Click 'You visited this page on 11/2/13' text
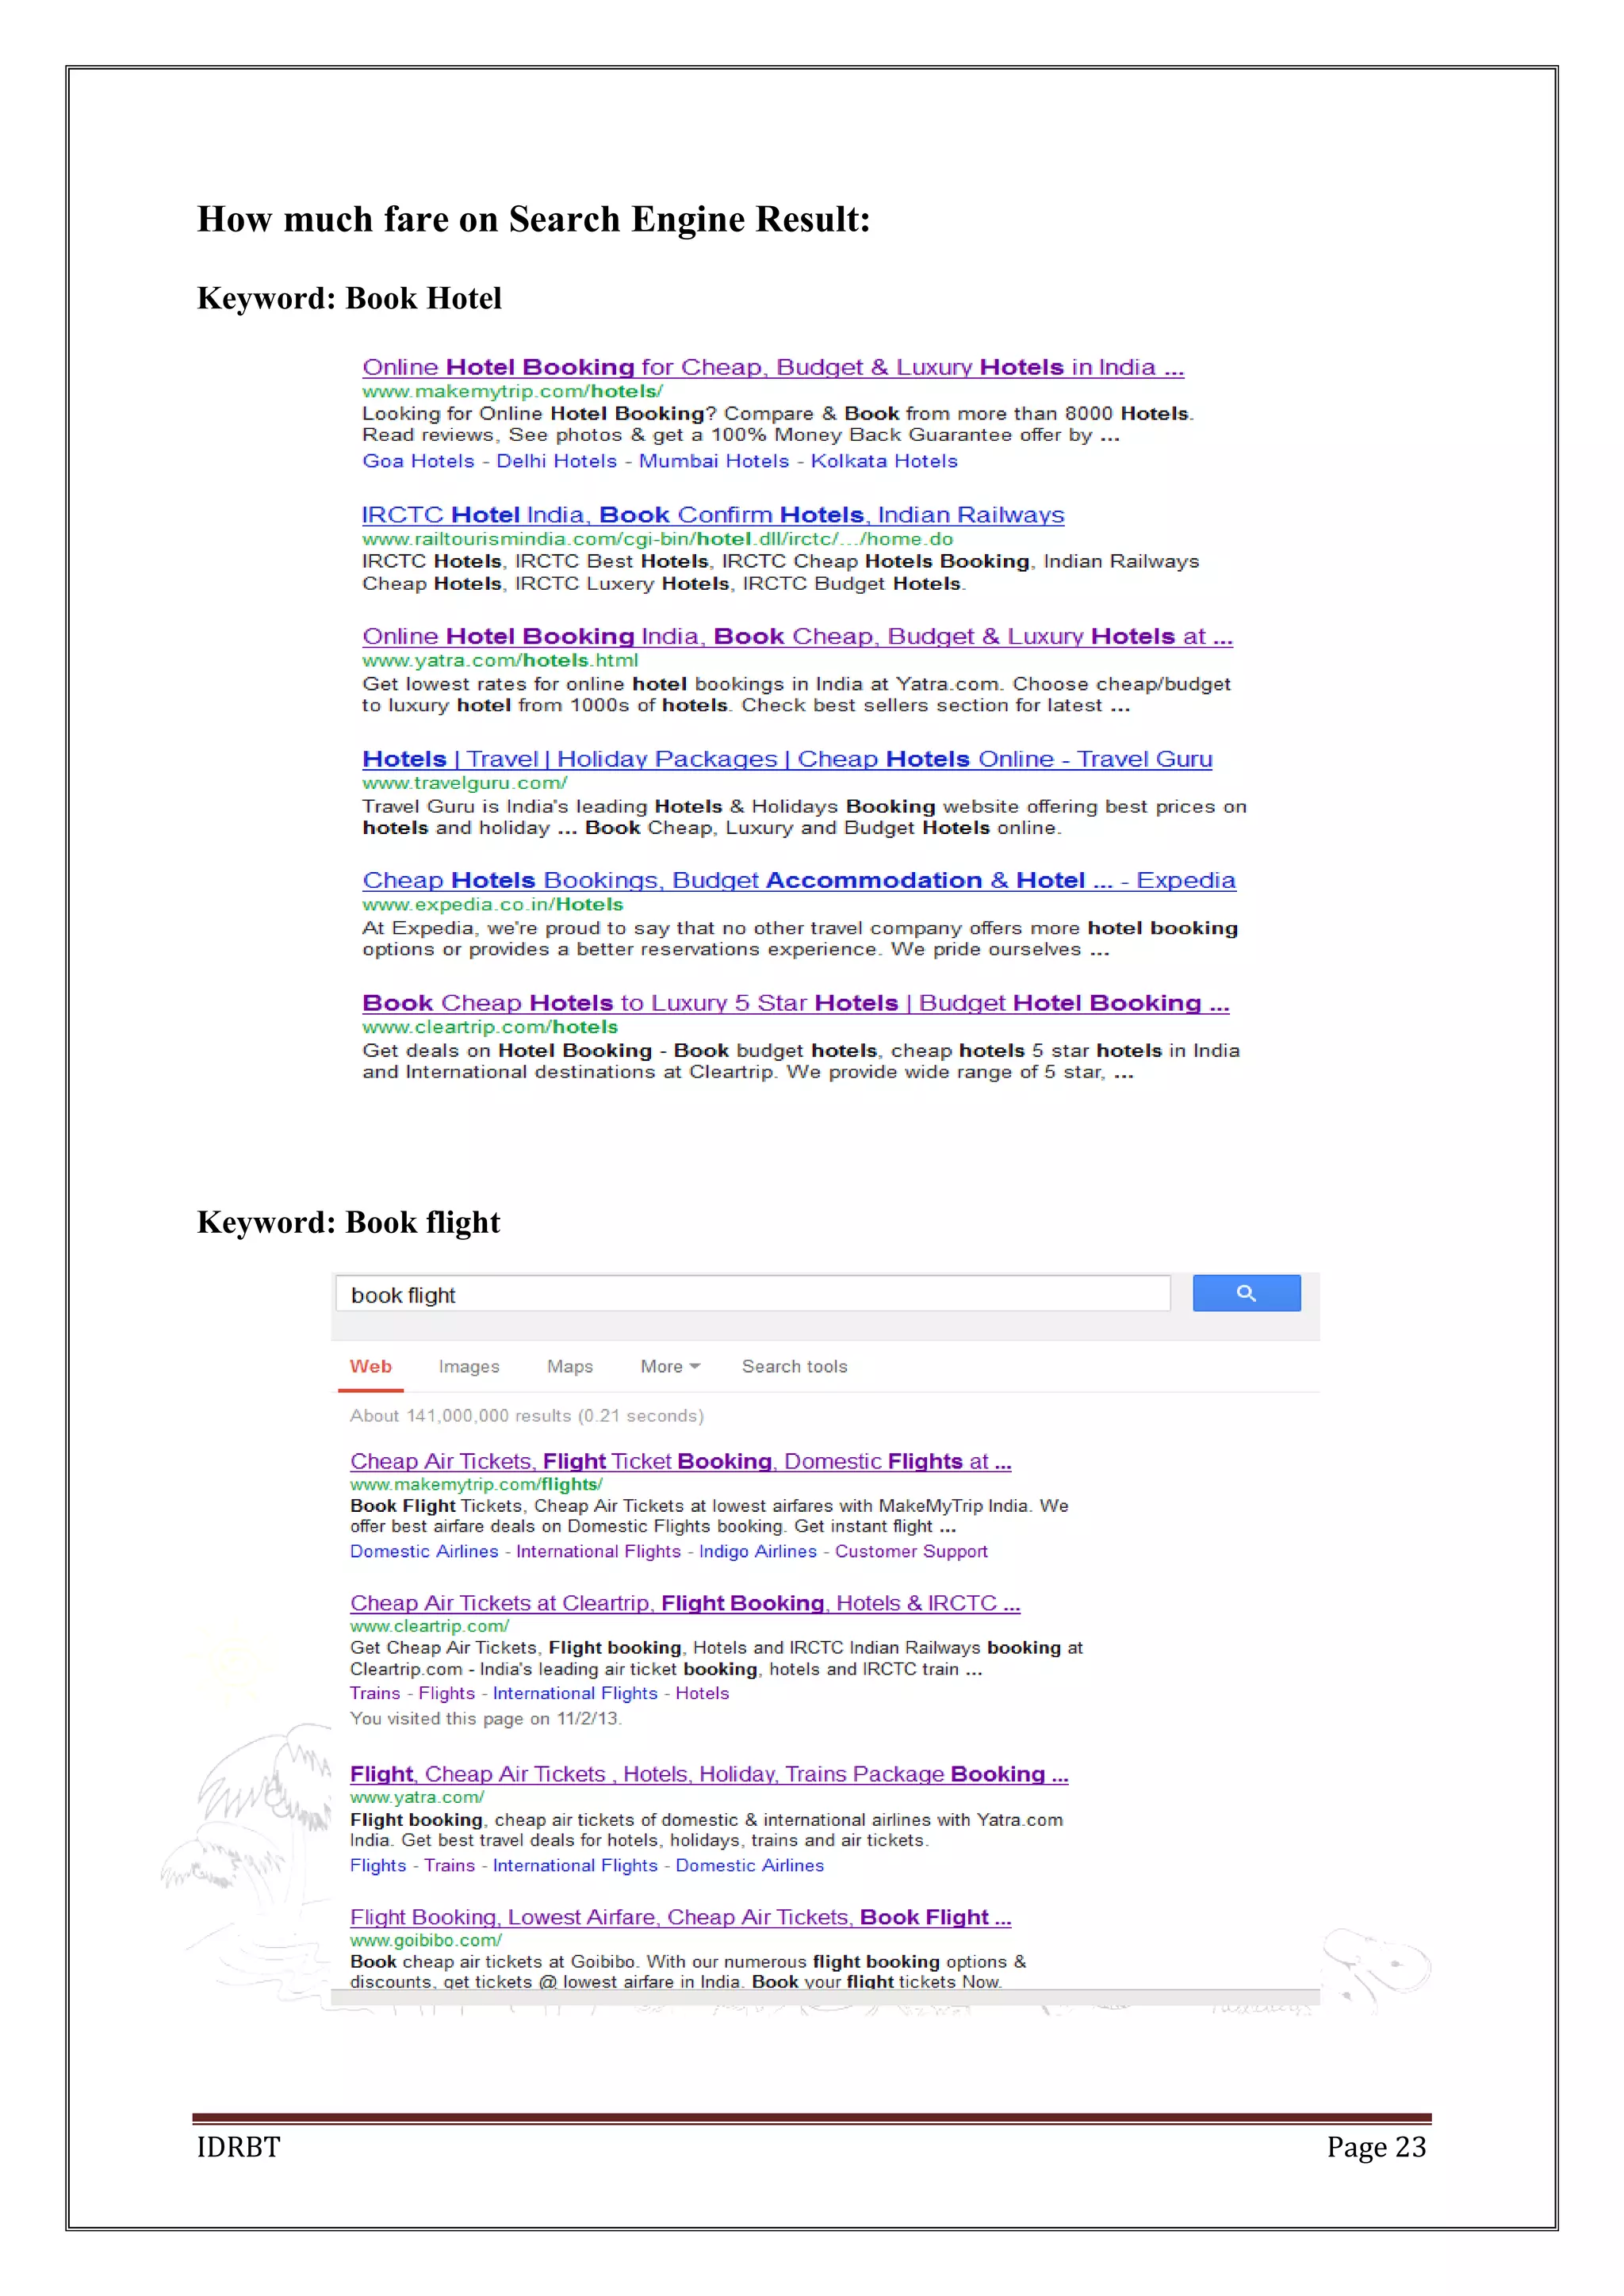This screenshot has width=1624, height=2296. click(486, 1719)
